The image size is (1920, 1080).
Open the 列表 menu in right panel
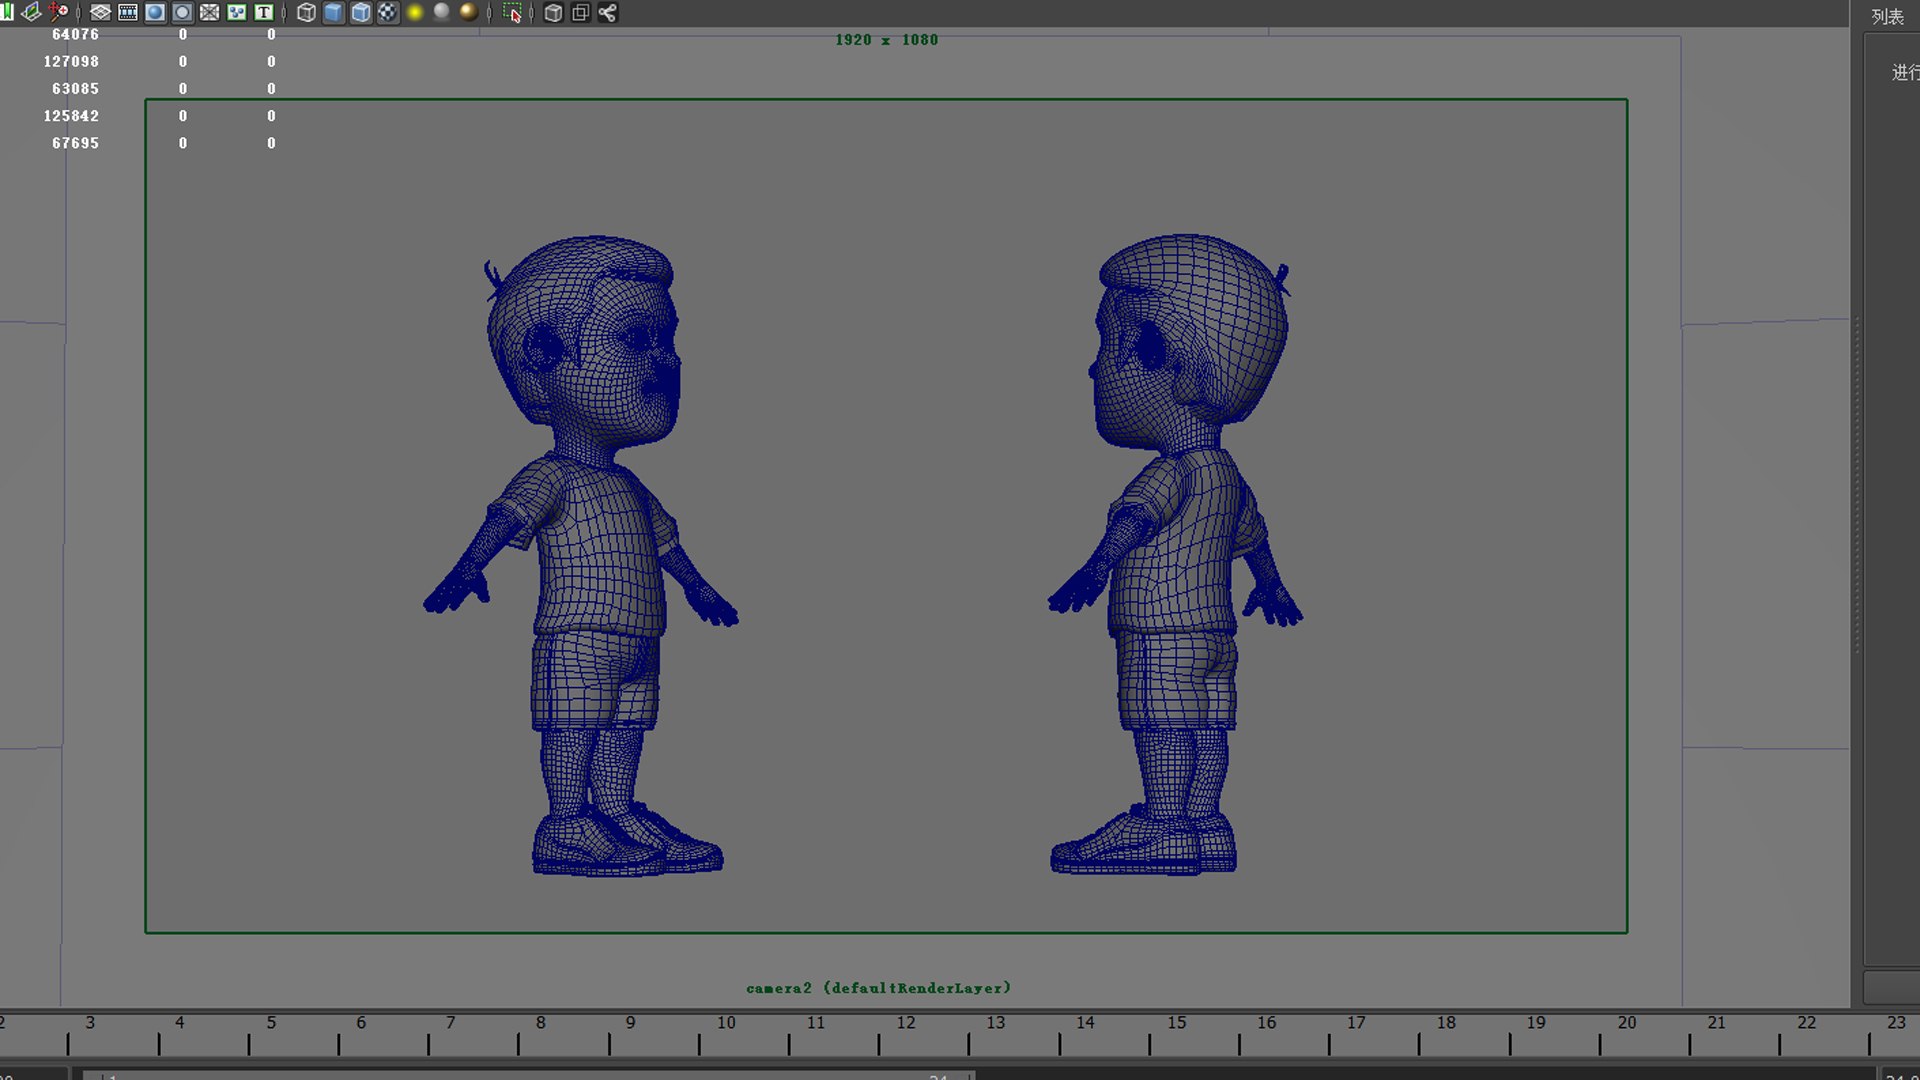(x=1887, y=17)
